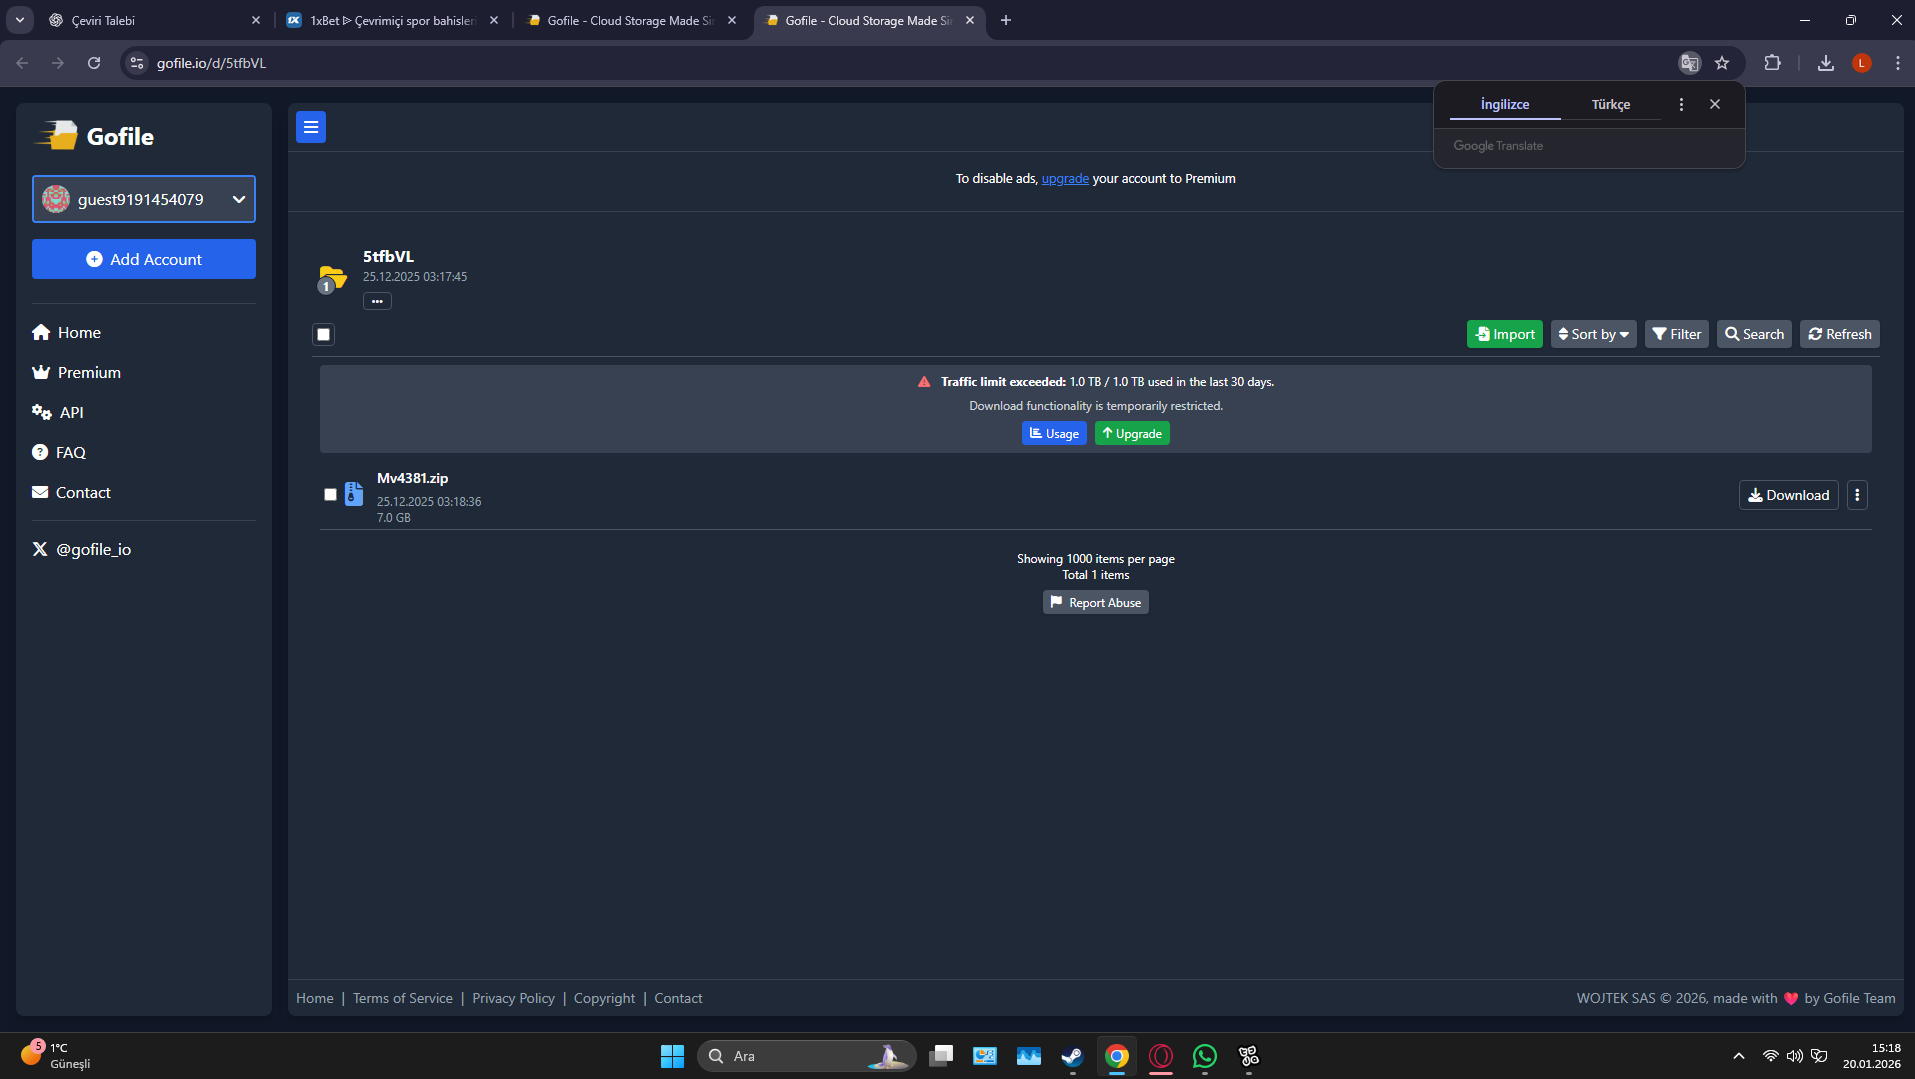Open Task View on the taskbar
1915x1079 pixels.
[941, 1056]
